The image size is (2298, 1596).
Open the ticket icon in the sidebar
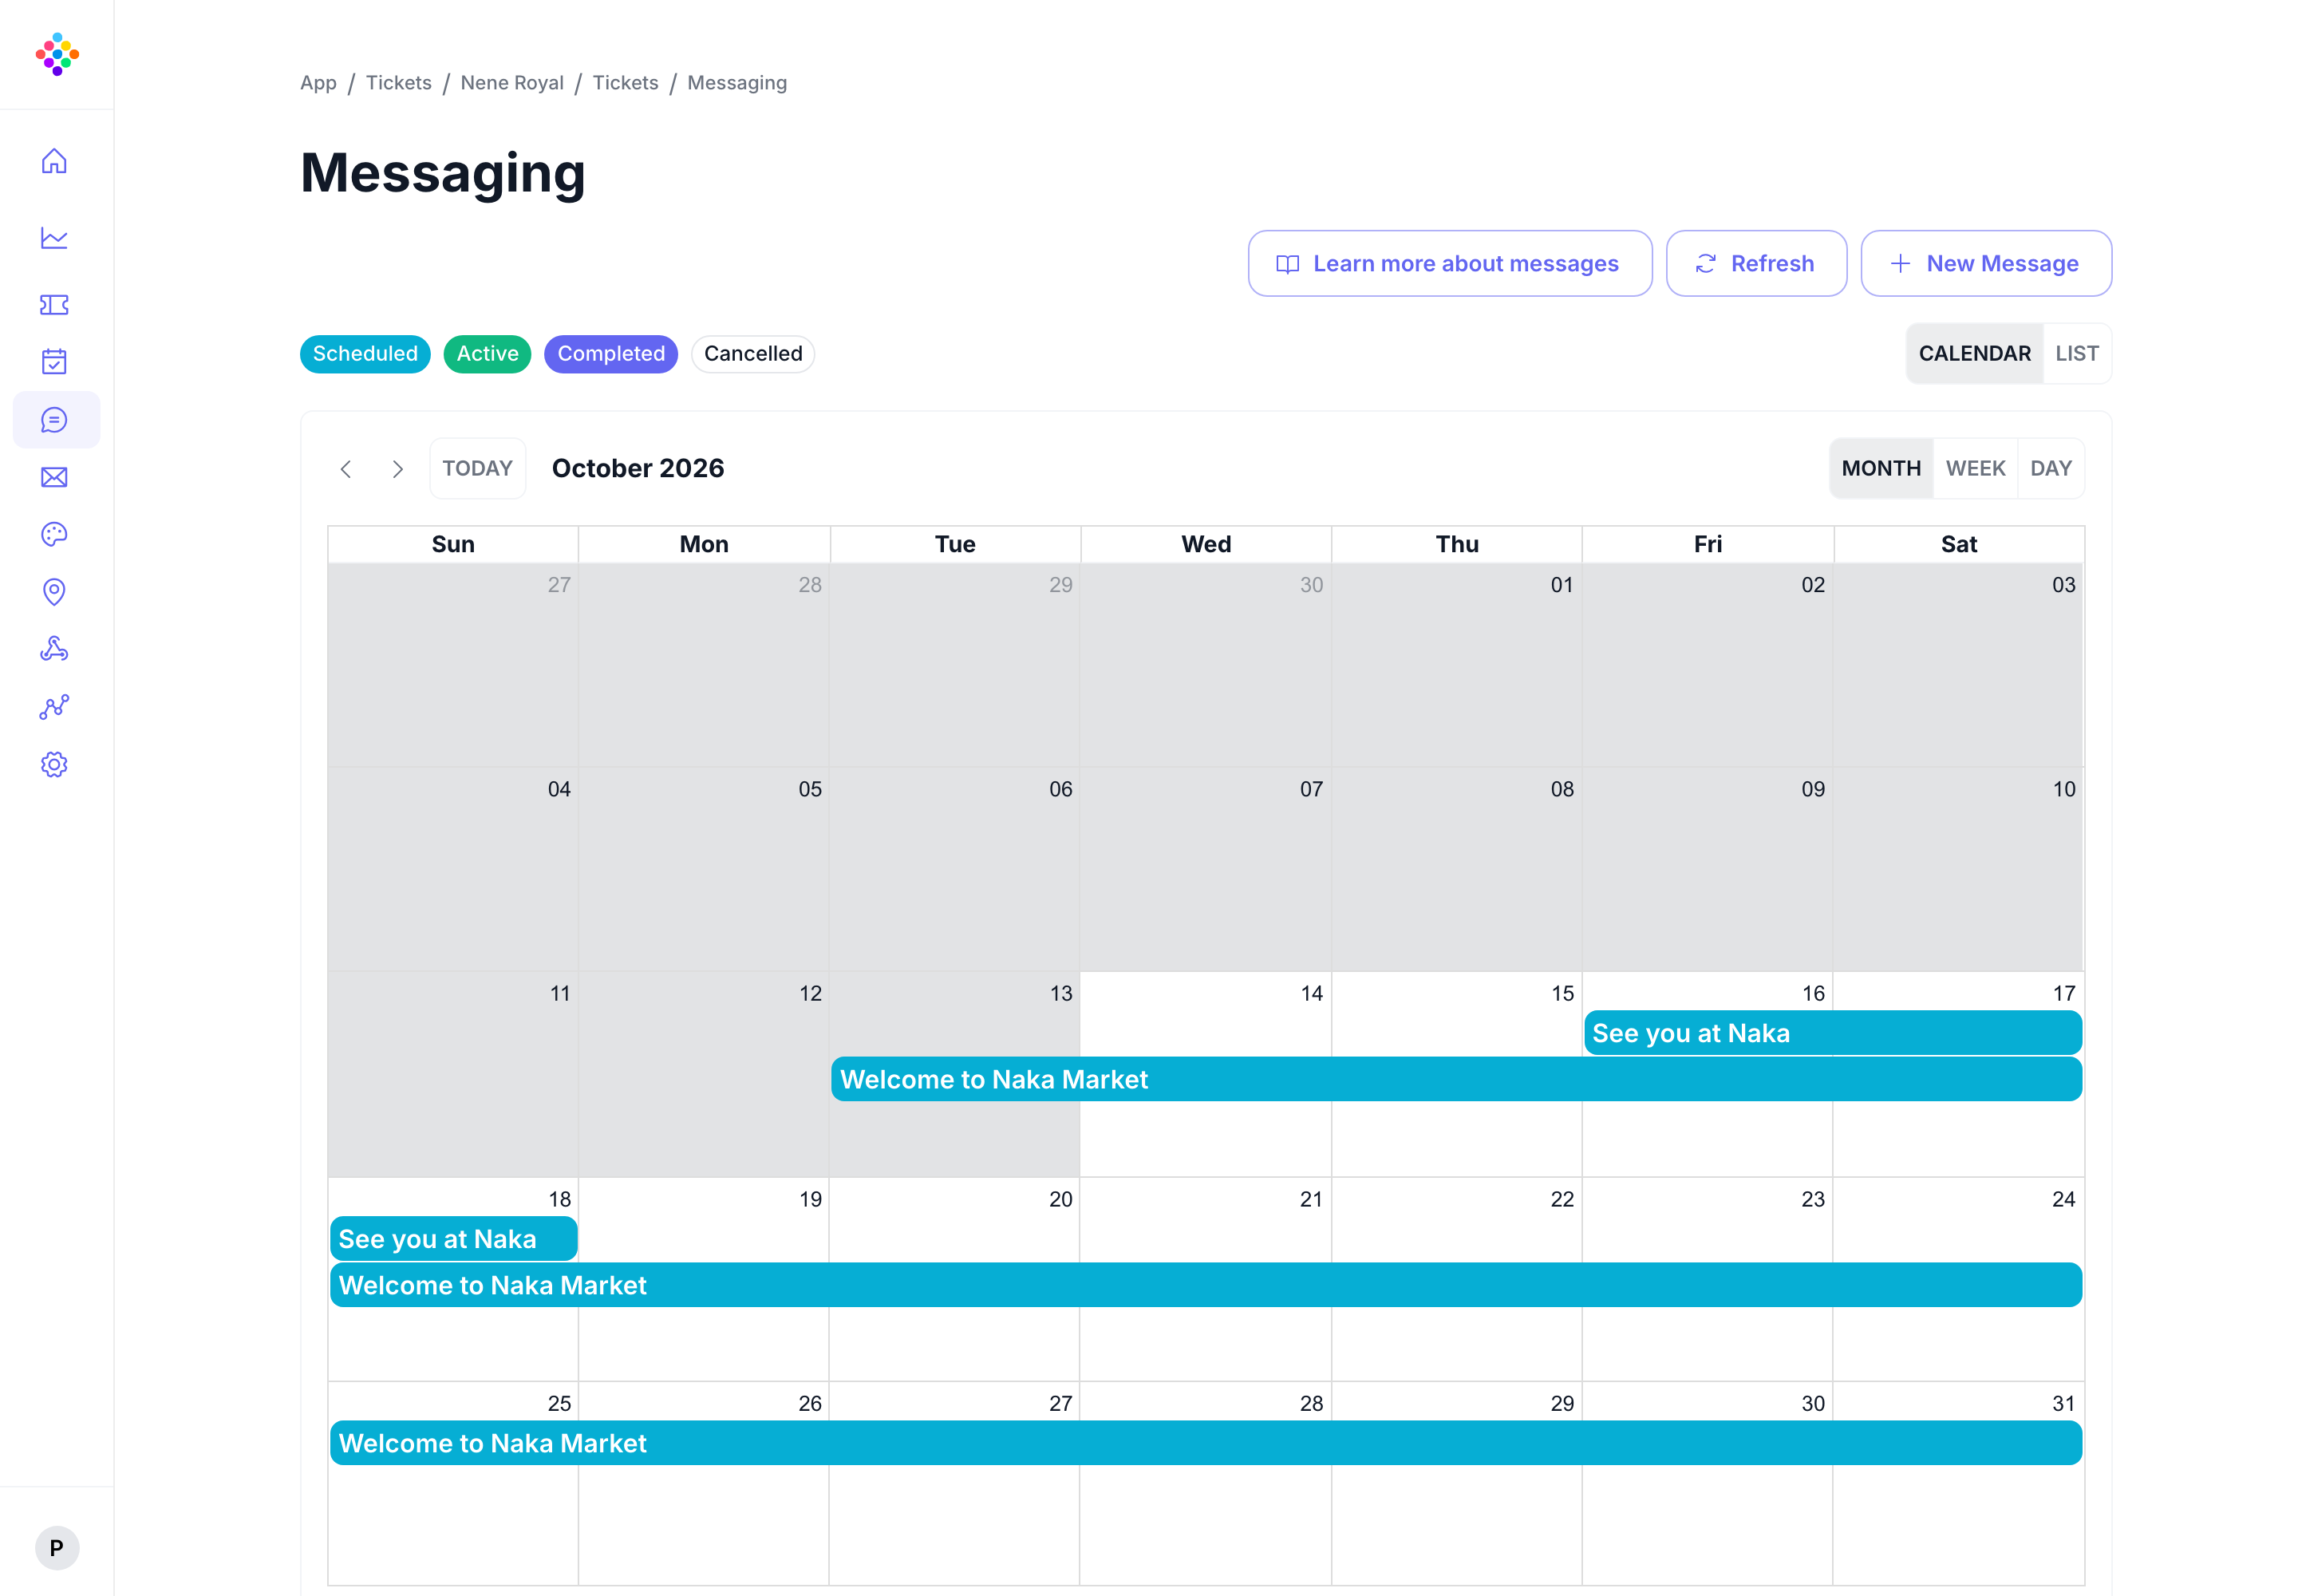click(54, 304)
